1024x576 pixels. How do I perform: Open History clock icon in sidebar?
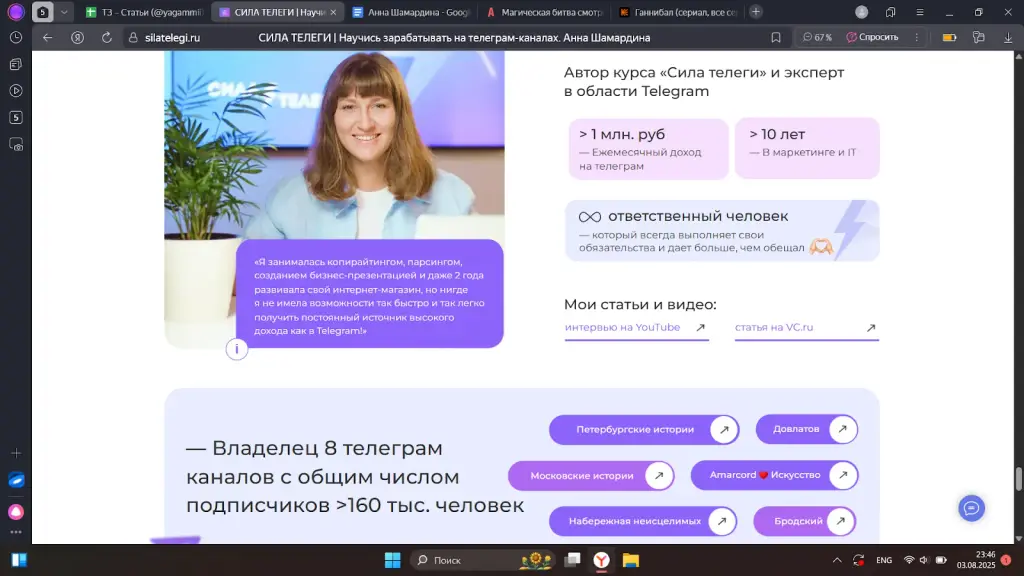tap(16, 38)
